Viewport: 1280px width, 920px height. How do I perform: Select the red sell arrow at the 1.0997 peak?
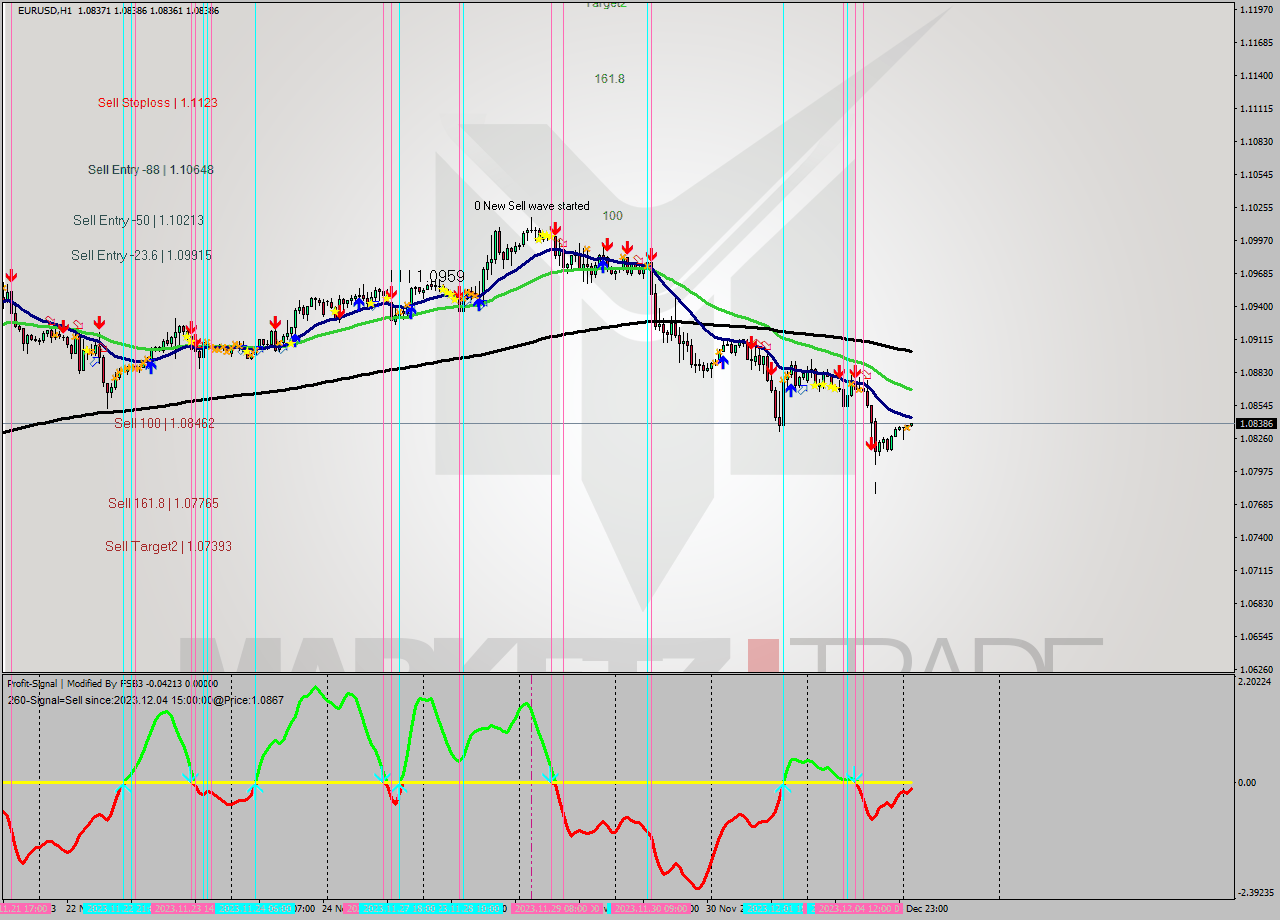tap(556, 232)
